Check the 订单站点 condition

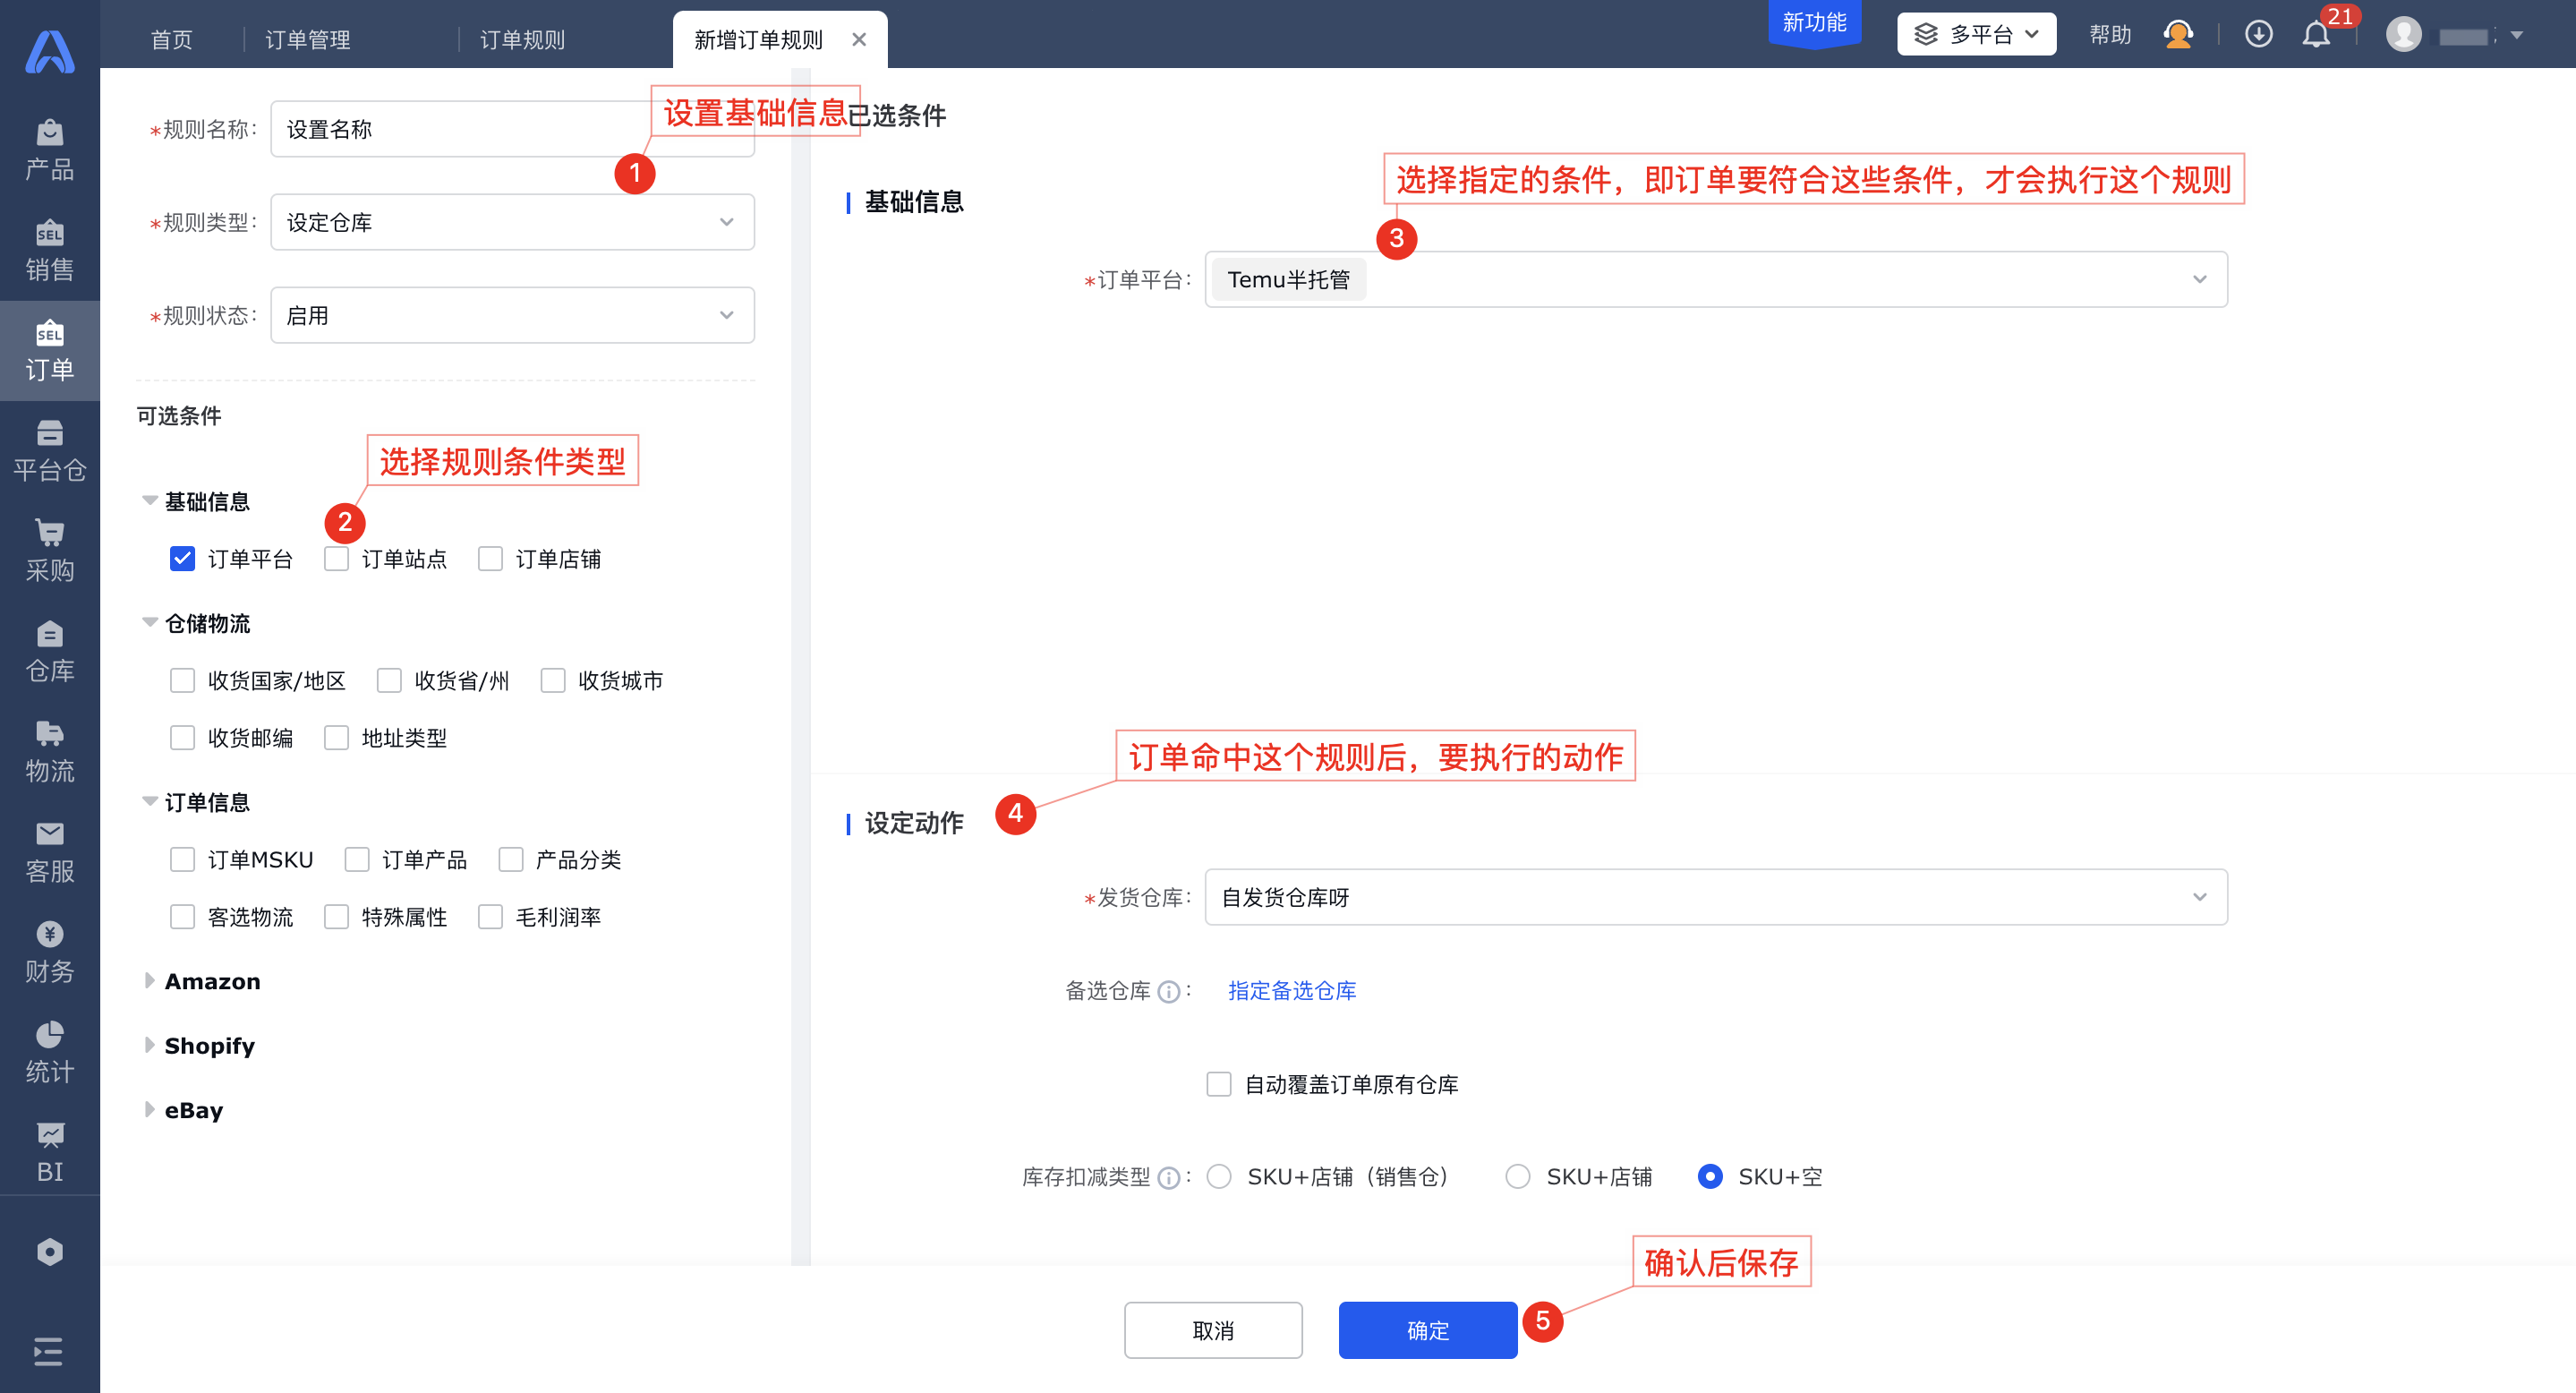(x=336, y=559)
